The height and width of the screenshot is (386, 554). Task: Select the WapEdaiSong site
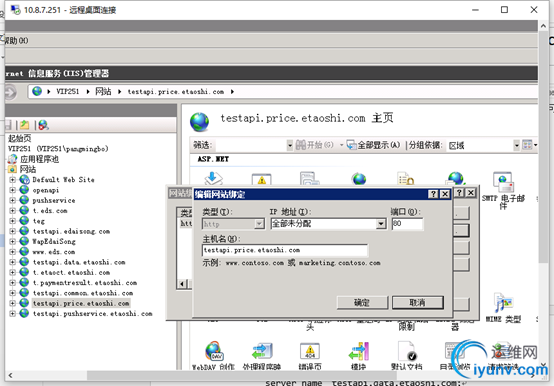(x=54, y=242)
